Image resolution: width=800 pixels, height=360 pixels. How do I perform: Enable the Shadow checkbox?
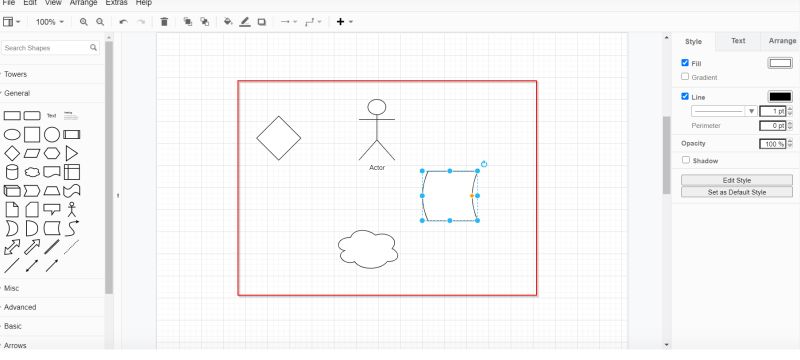click(686, 160)
